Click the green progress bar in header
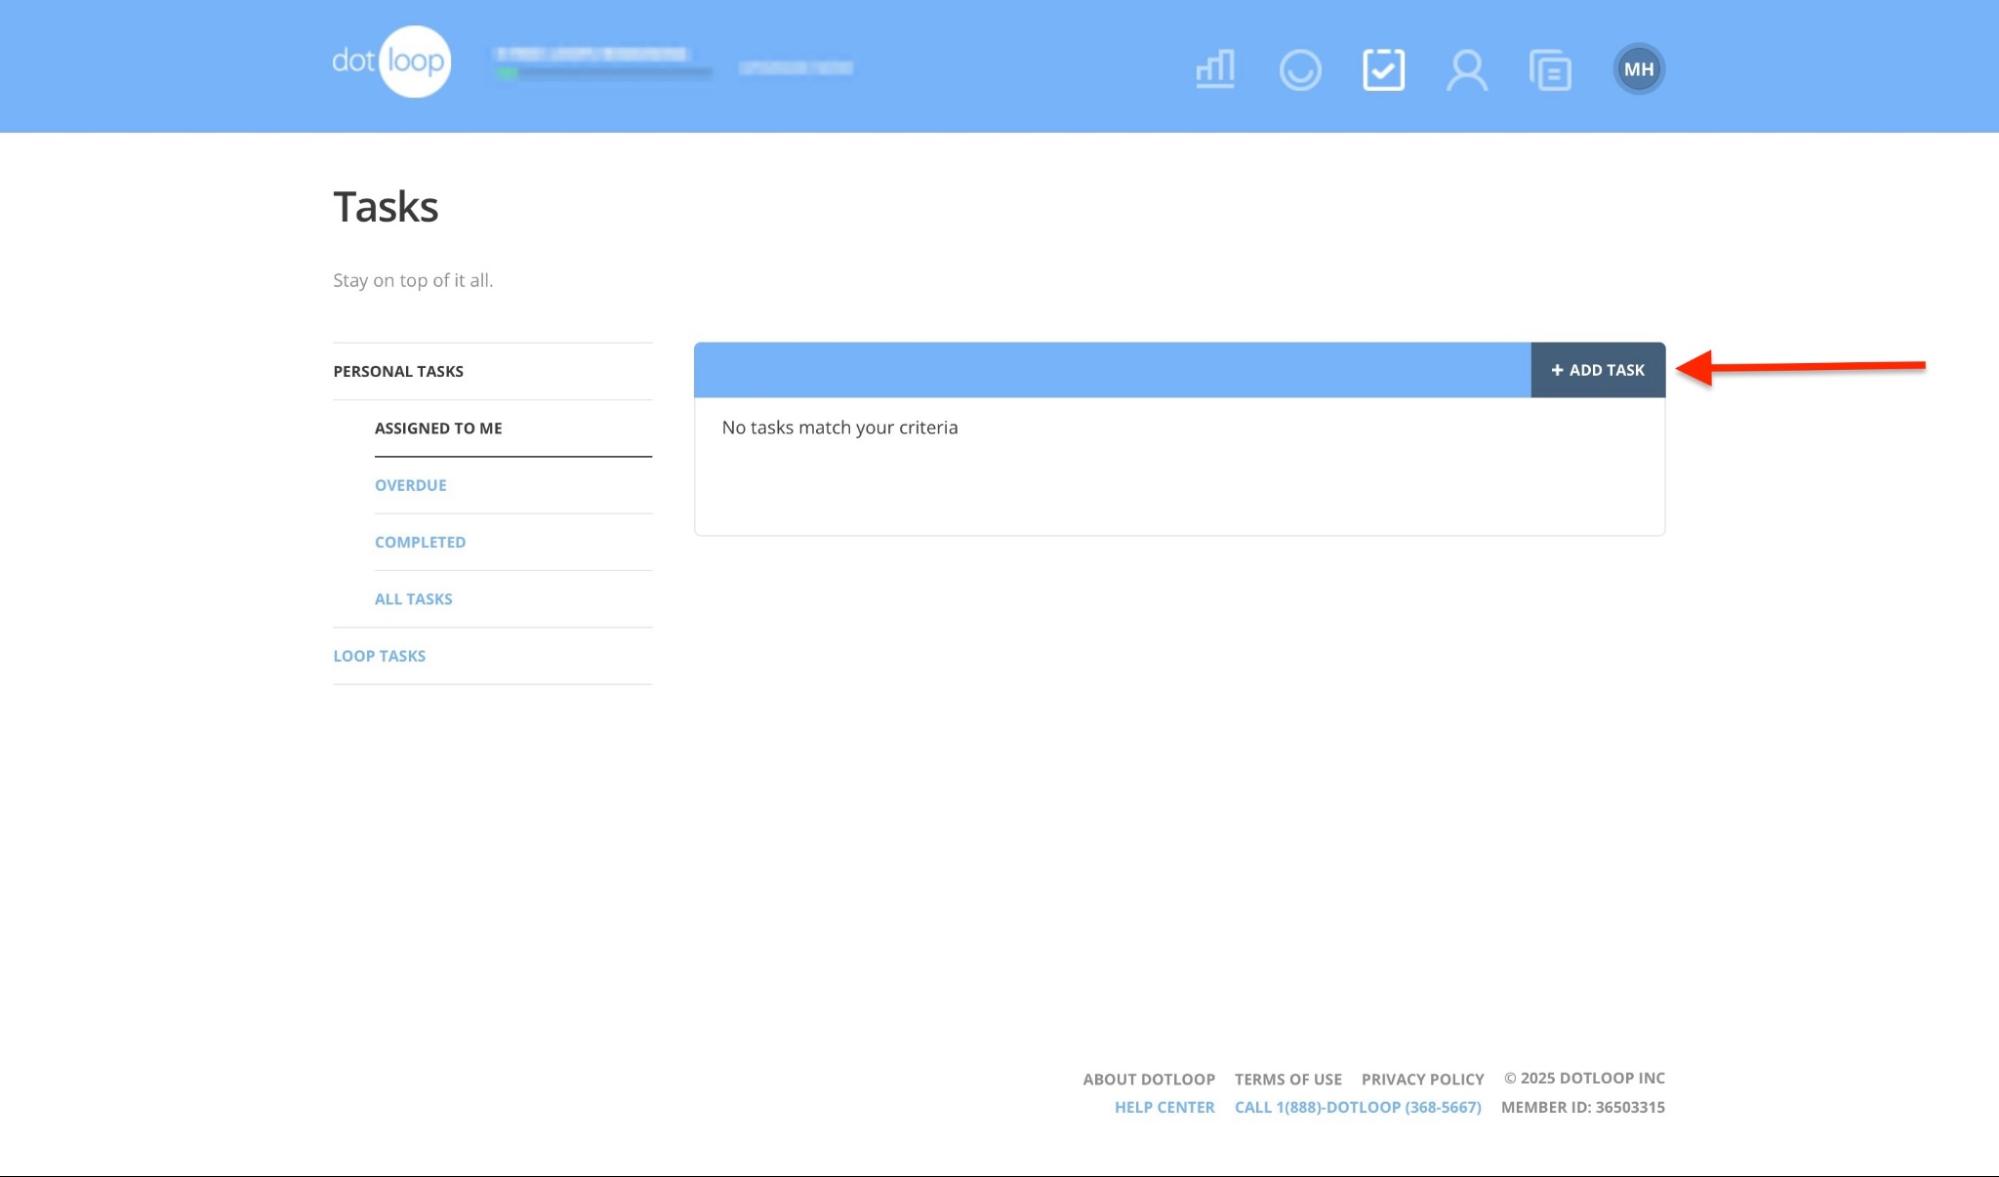Screen dimensions: 1999x1177 [508, 72]
